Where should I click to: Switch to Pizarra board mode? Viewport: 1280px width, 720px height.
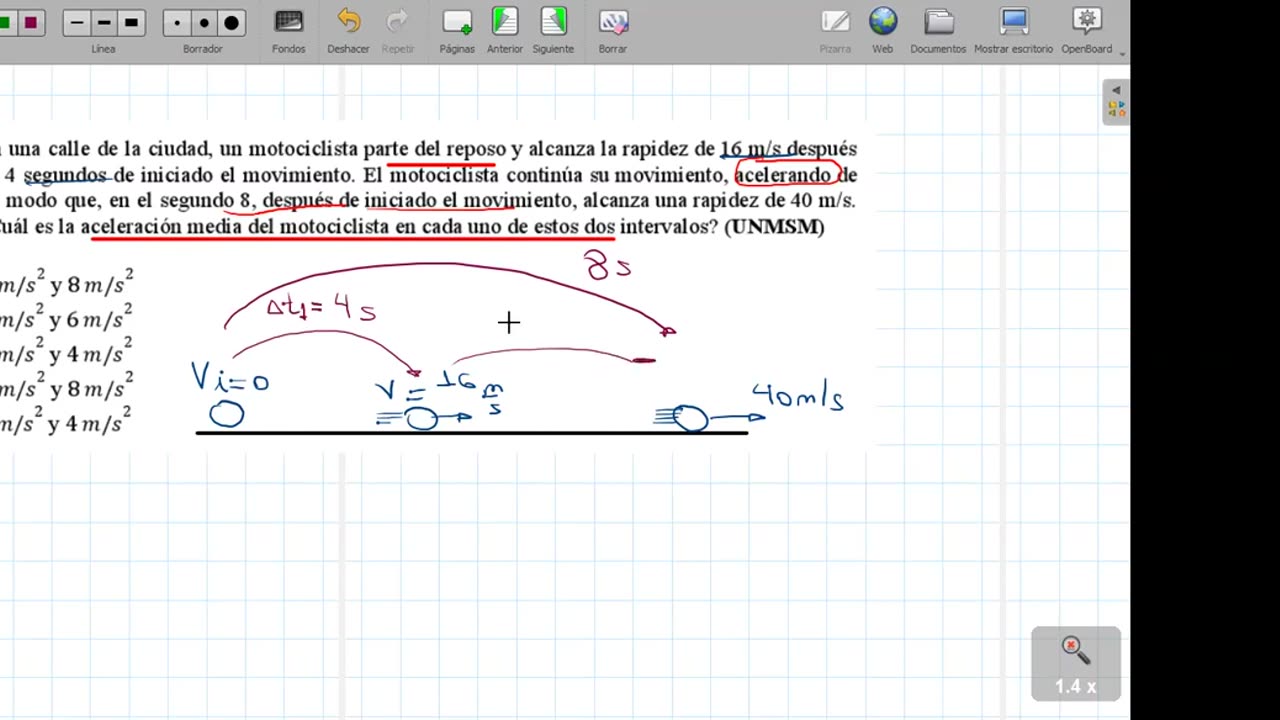click(x=835, y=22)
